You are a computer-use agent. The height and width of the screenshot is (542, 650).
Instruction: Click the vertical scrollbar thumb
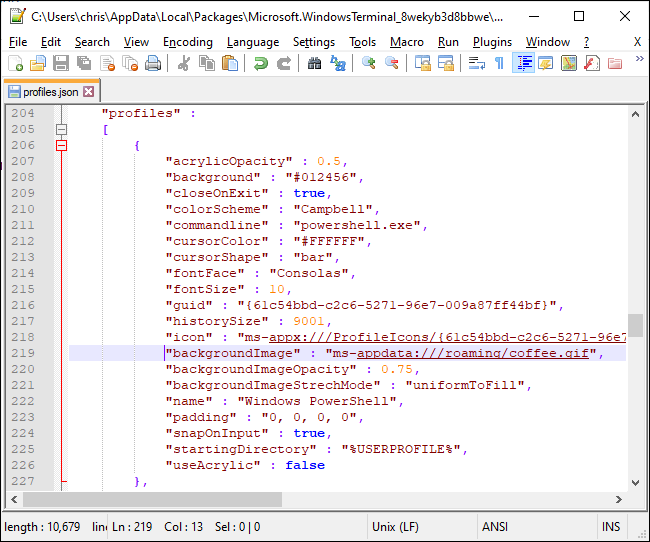coord(634,326)
